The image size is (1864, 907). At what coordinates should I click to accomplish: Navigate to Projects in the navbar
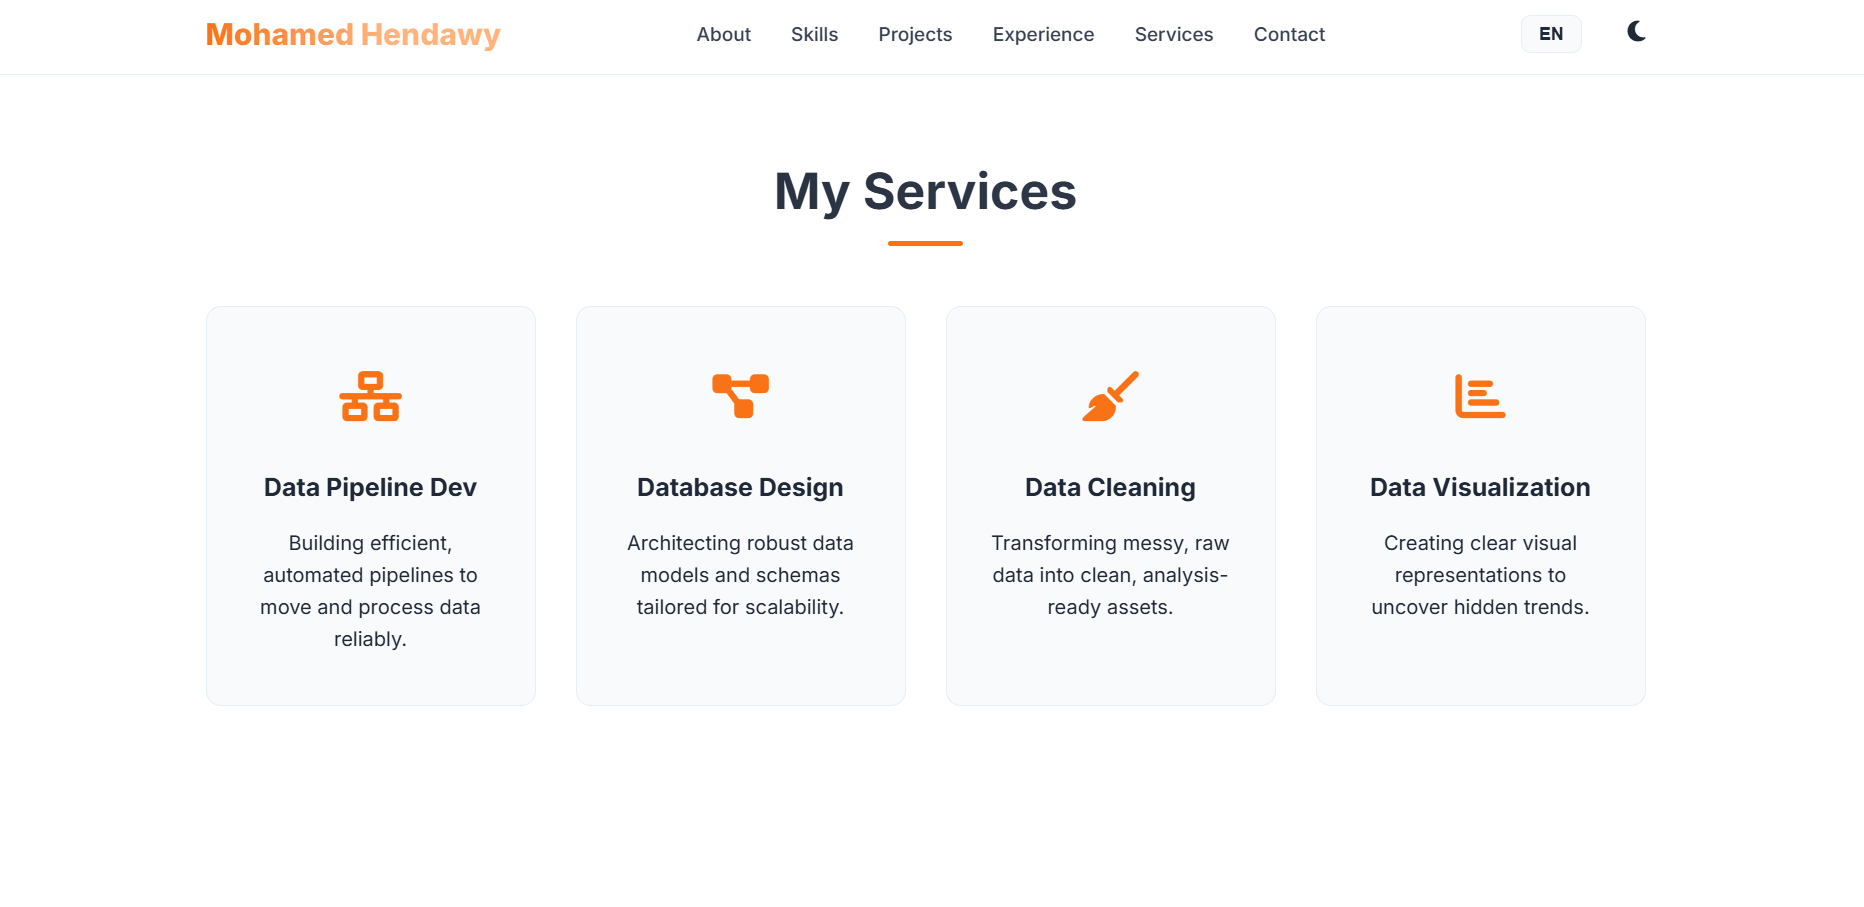pos(915,34)
